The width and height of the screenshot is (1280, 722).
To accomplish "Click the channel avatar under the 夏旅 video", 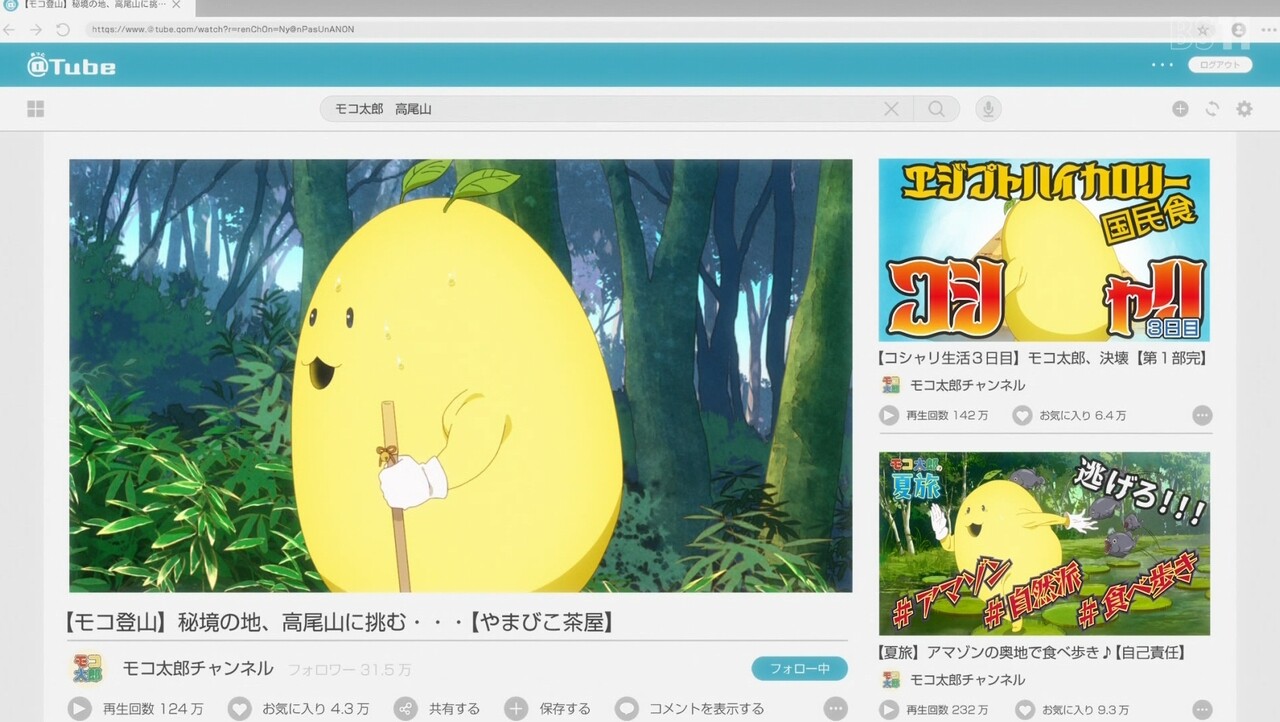I will pos(891,680).
